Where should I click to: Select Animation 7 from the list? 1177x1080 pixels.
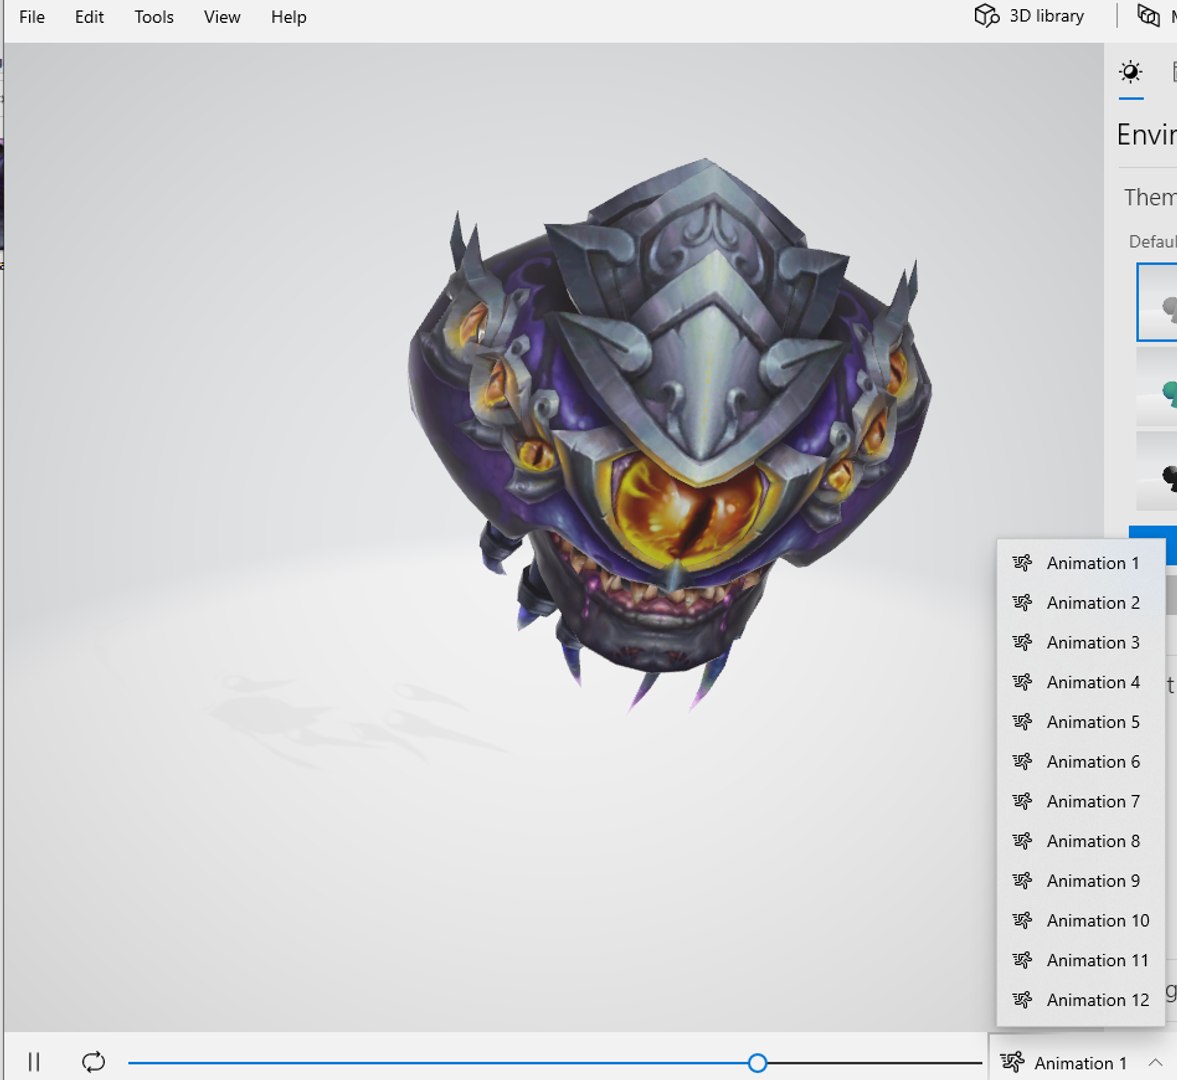[x=1080, y=802]
